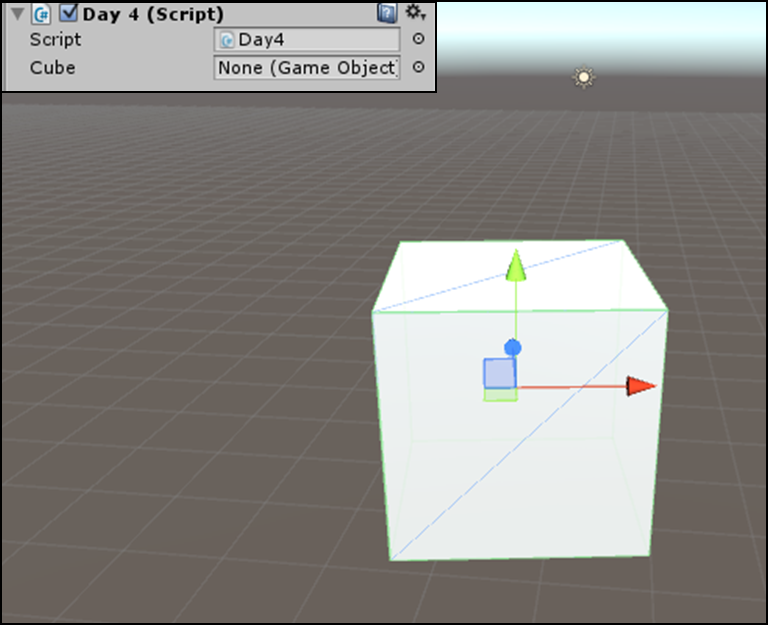Open object picker for Cube field
Viewport: 768px width, 625px height.
pos(418,67)
